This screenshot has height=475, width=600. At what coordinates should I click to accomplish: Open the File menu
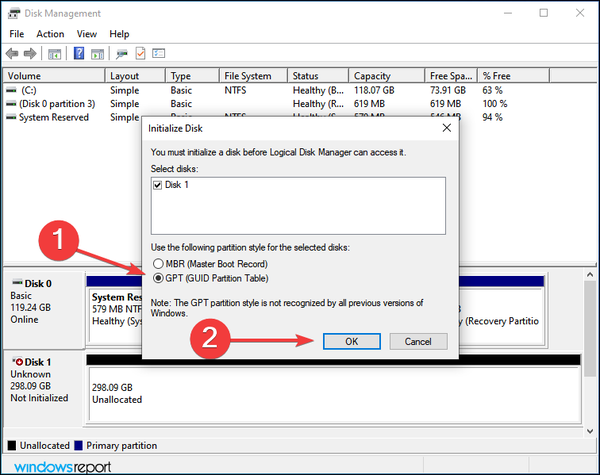(16, 34)
